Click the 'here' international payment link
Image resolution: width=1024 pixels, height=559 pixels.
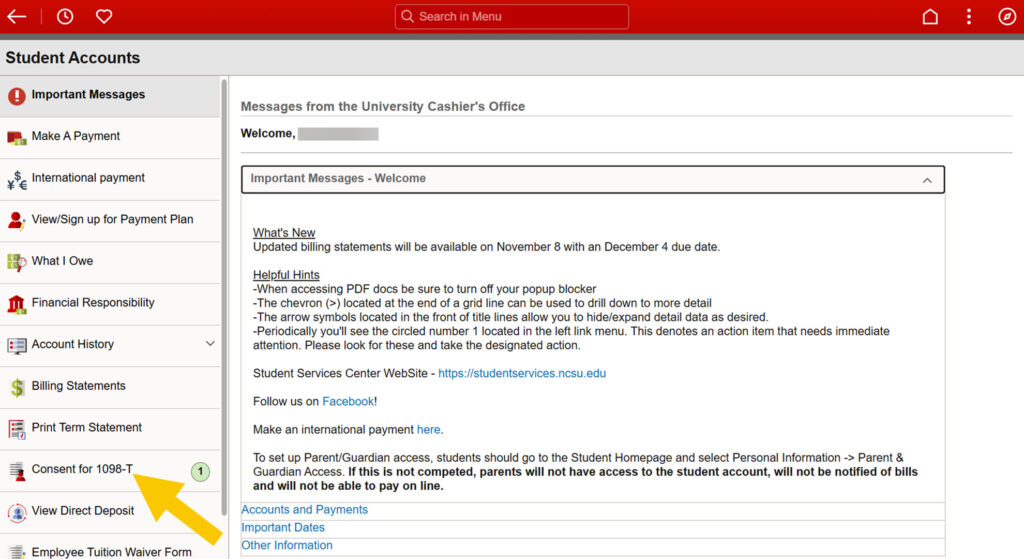pos(428,430)
